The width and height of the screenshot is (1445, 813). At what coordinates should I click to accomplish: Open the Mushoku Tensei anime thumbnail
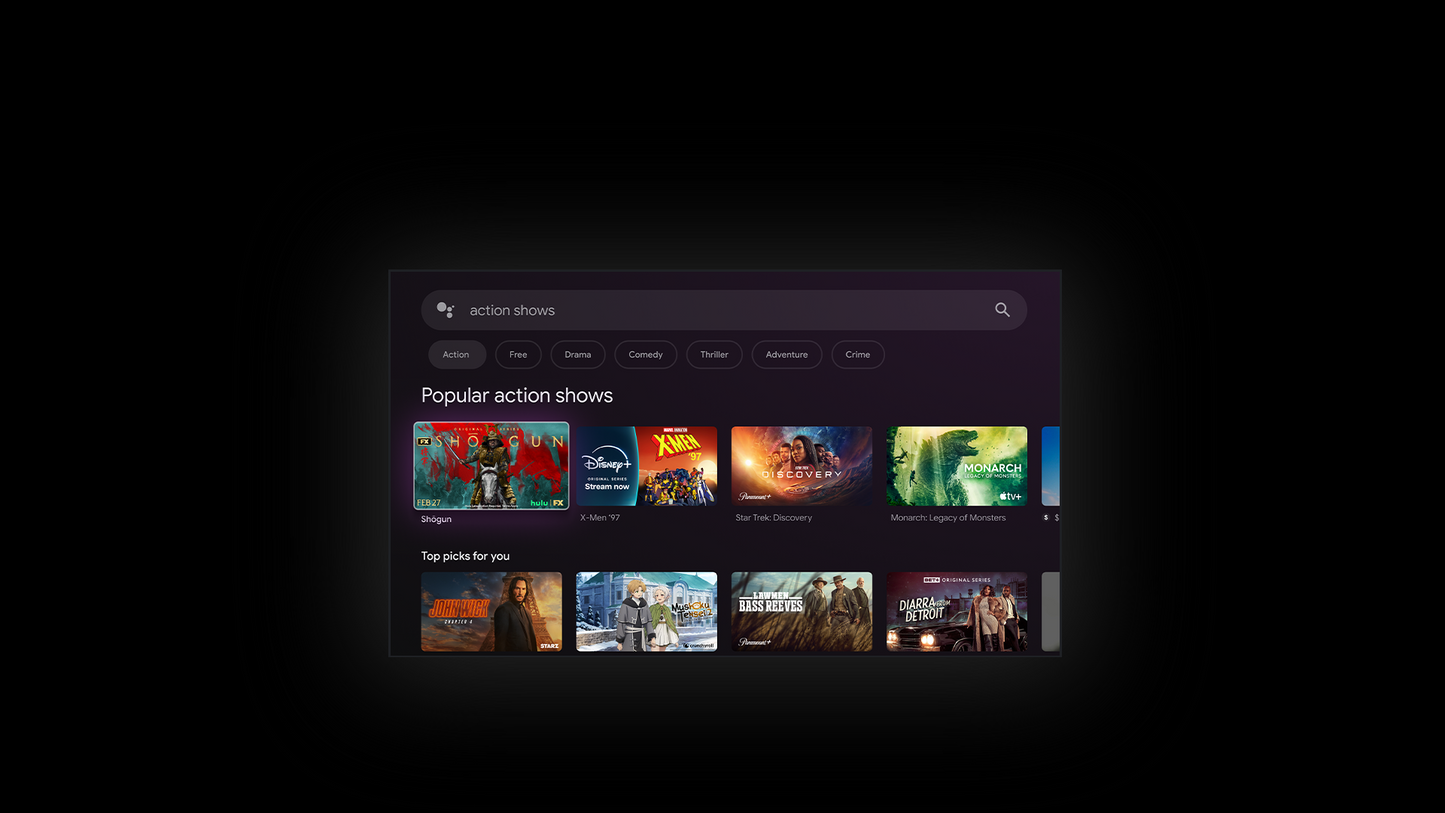click(646, 612)
